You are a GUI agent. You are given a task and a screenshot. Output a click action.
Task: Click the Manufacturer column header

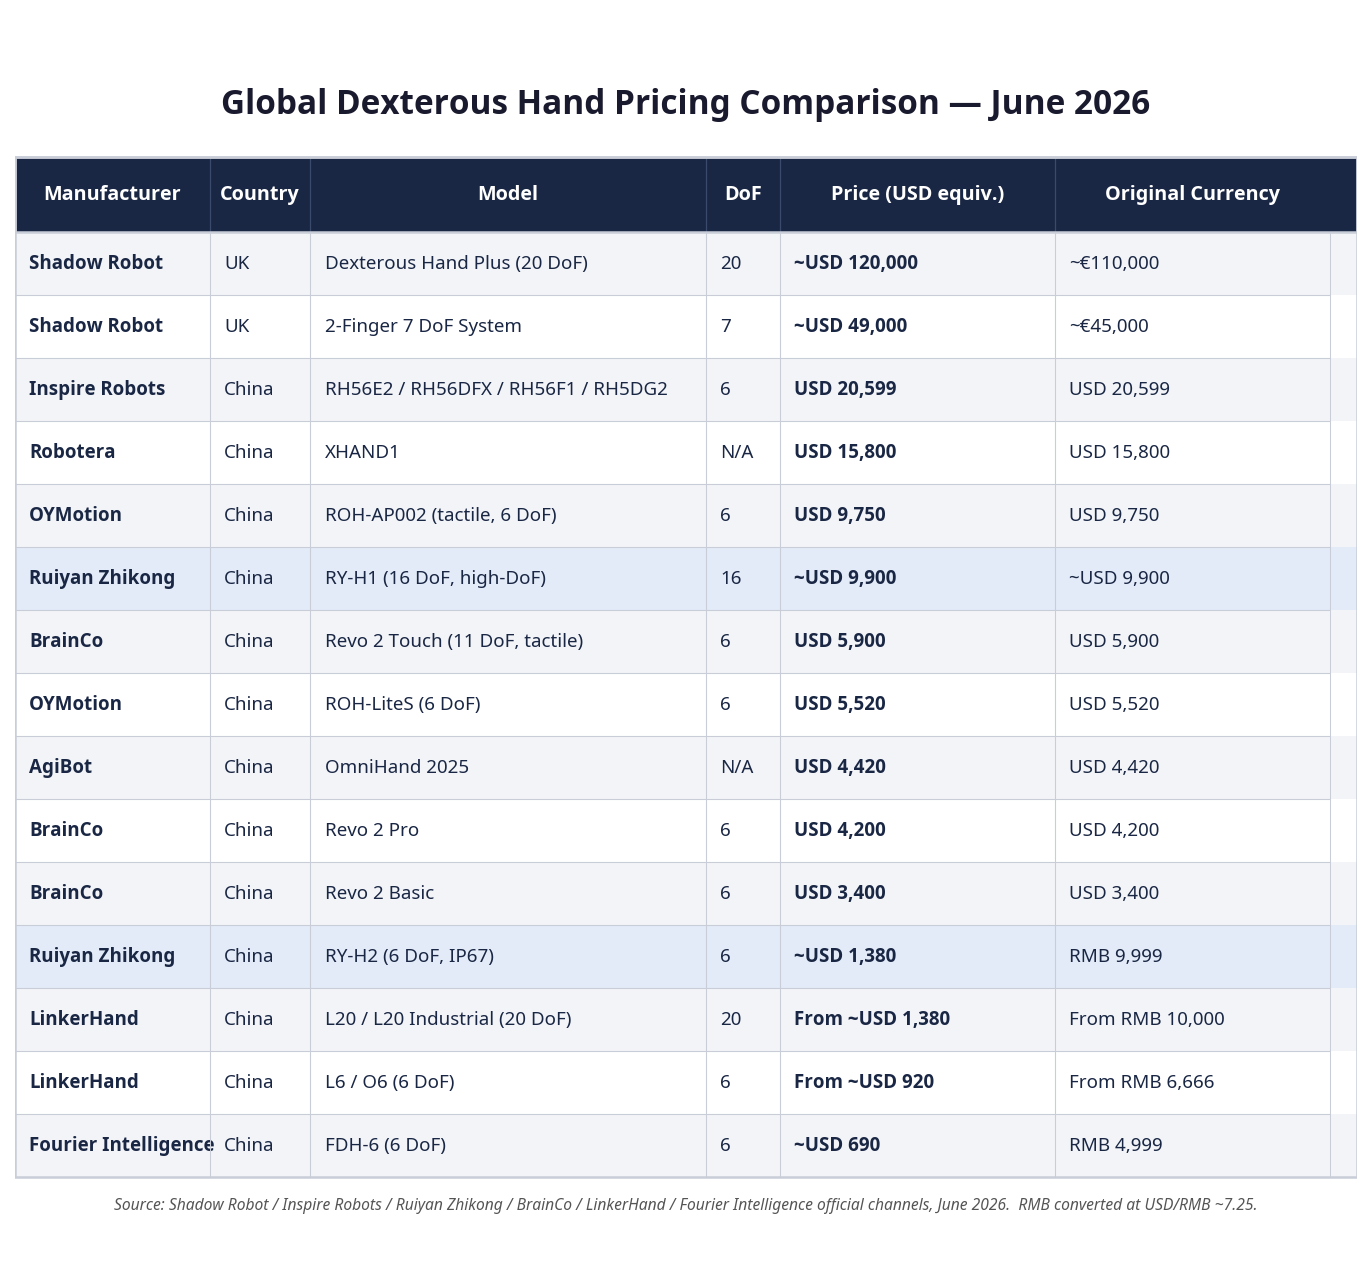pos(113,194)
